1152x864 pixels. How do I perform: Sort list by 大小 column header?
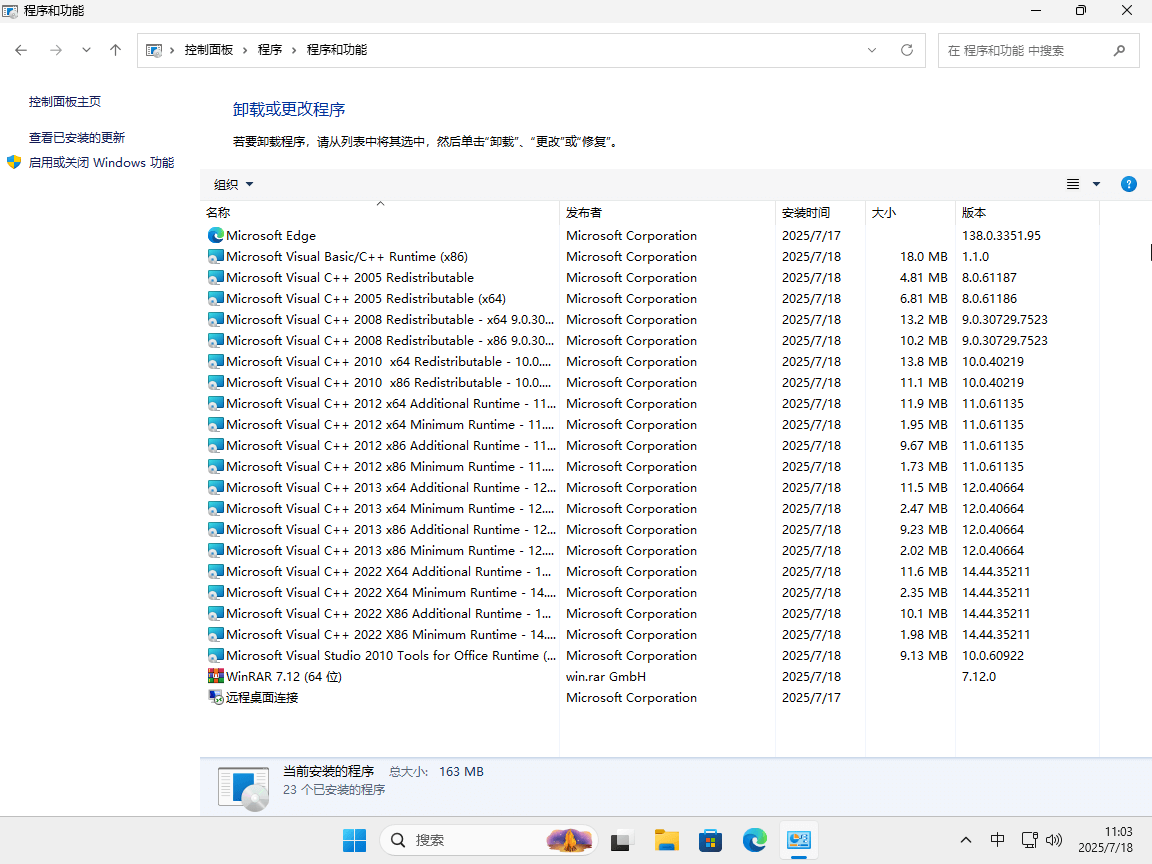tap(884, 213)
